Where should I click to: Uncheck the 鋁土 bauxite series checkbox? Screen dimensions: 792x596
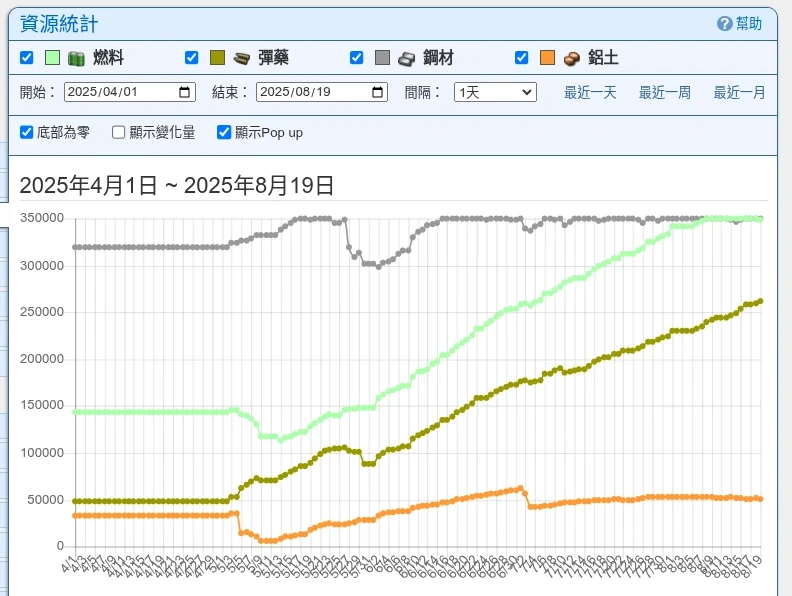pyautogui.click(x=522, y=58)
